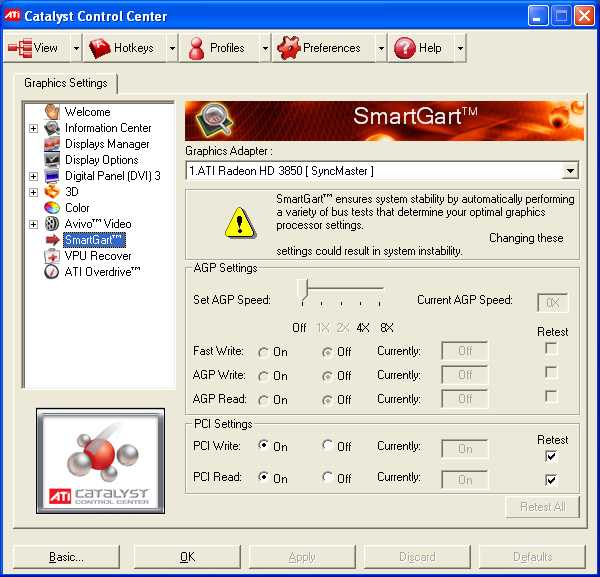600x577 pixels.
Task: Click the PCI Write Currently field
Action: (465, 448)
